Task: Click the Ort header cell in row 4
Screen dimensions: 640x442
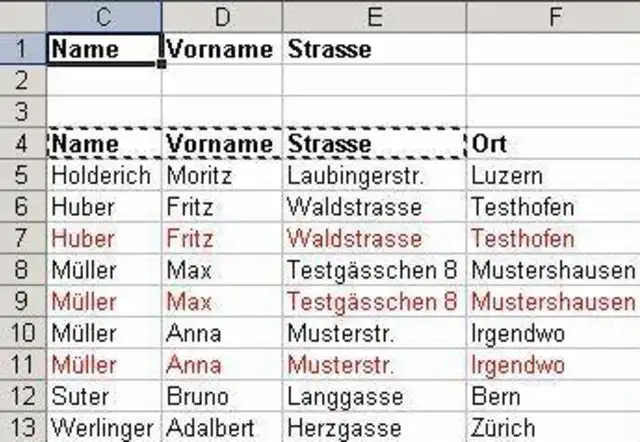Action: (552, 143)
